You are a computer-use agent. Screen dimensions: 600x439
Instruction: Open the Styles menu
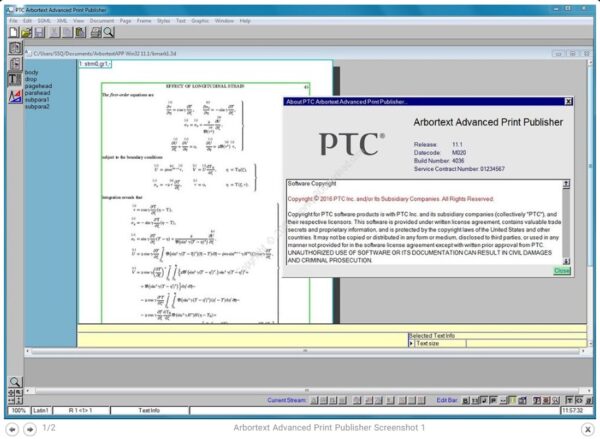click(x=163, y=21)
